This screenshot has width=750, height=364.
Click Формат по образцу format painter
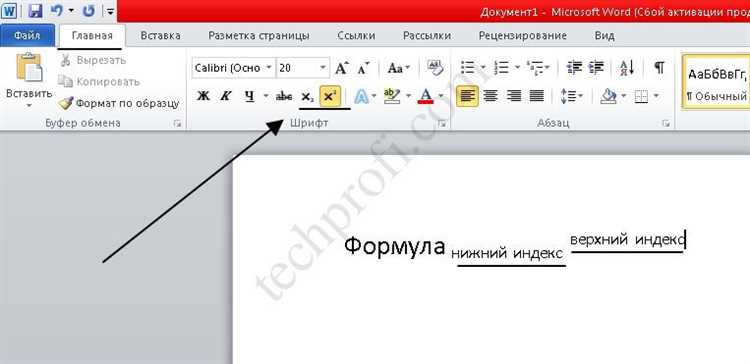(119, 103)
